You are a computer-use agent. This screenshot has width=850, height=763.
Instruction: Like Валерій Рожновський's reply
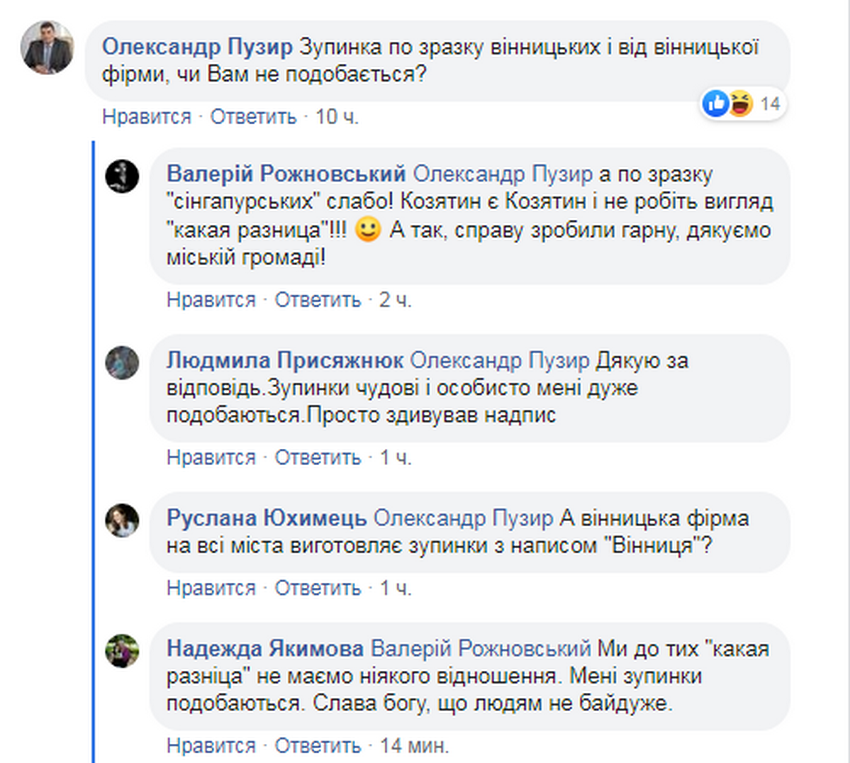(211, 299)
